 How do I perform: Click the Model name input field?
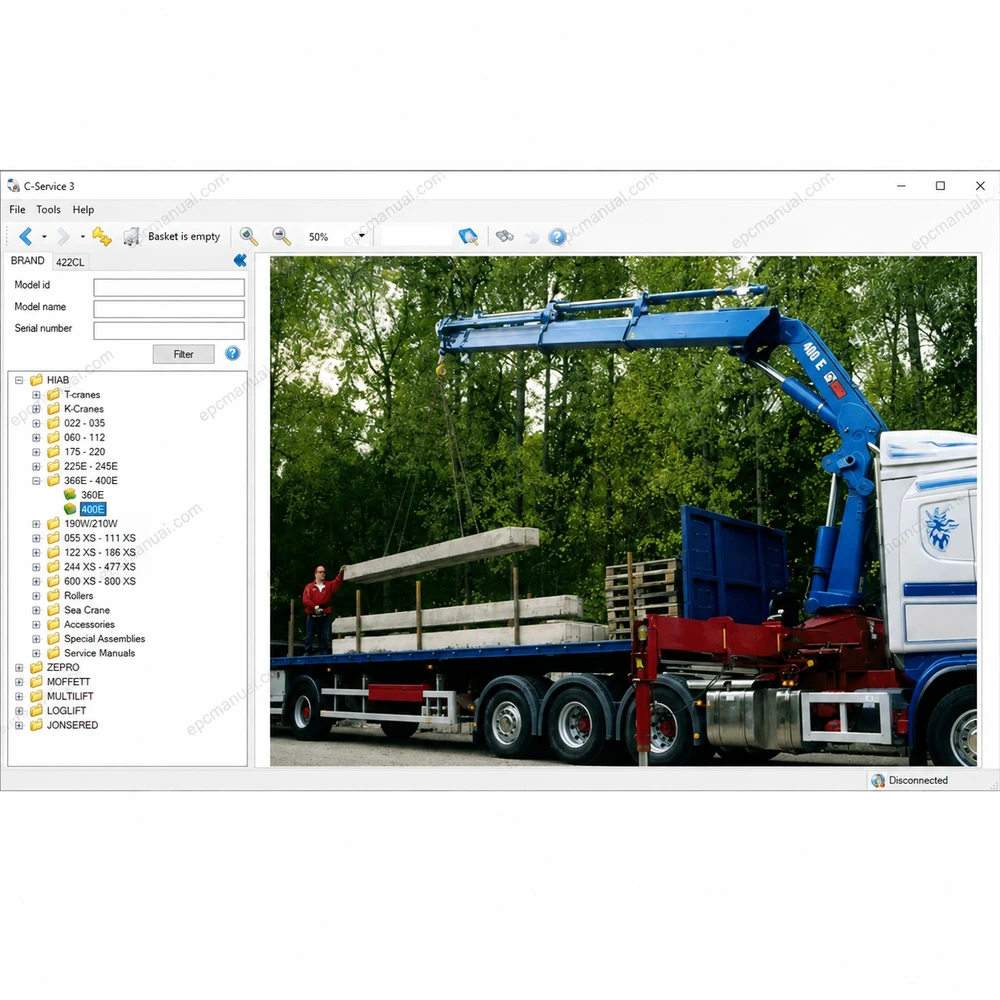coord(169,309)
